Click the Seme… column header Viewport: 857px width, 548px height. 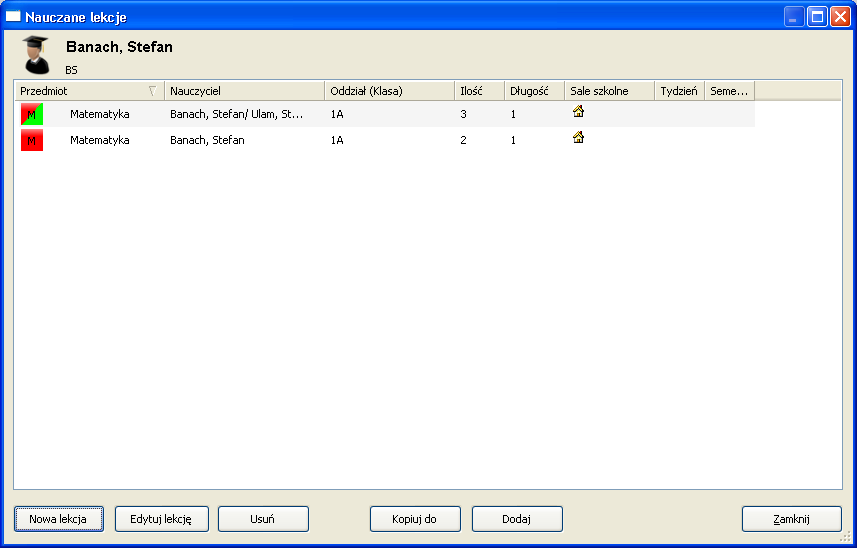730,91
